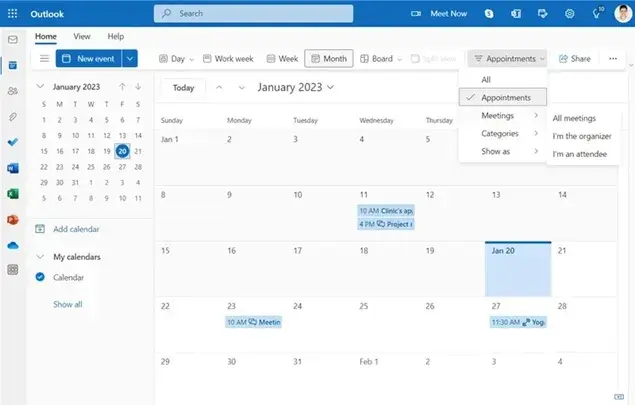Screen dimensions: 635x405
Task: Select the Month view button
Action: [329, 59]
